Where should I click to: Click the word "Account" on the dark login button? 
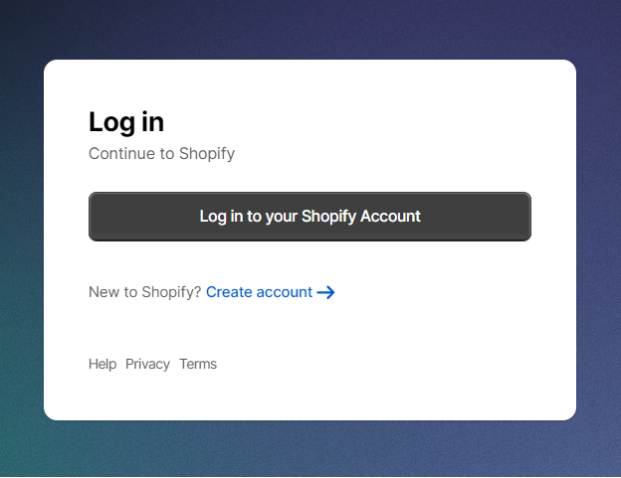pos(390,216)
